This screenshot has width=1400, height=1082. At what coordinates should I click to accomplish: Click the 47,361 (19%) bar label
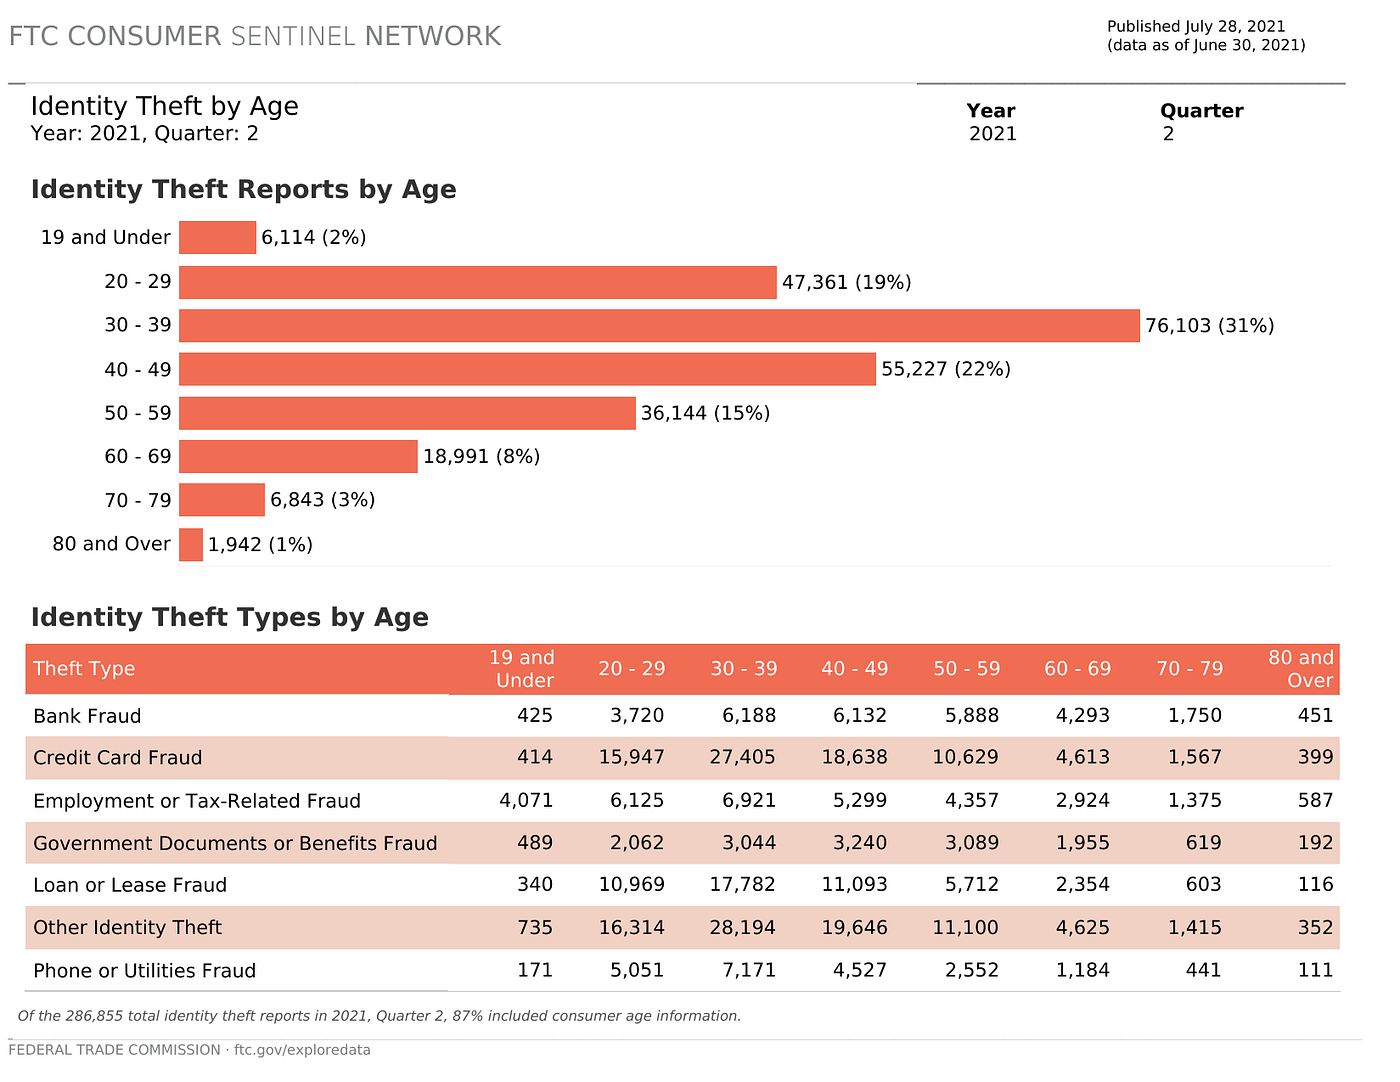pos(847,283)
